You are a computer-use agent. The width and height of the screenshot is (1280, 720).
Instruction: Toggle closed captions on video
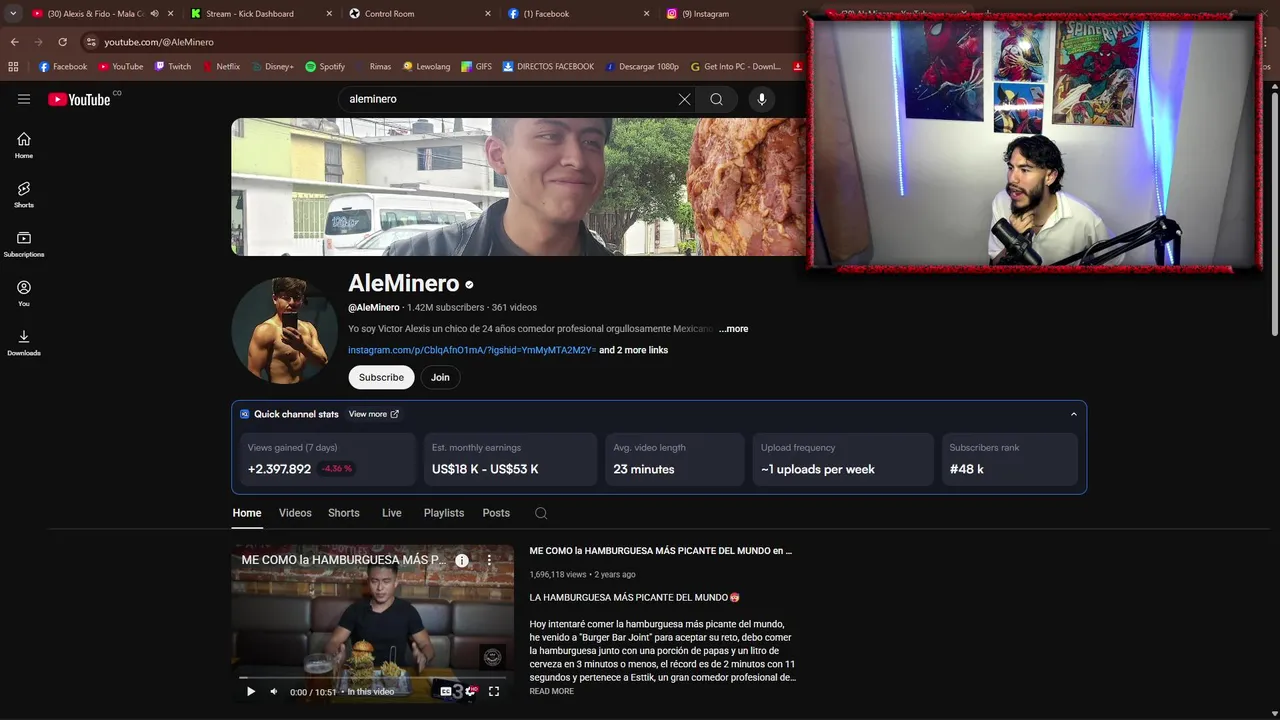446,691
